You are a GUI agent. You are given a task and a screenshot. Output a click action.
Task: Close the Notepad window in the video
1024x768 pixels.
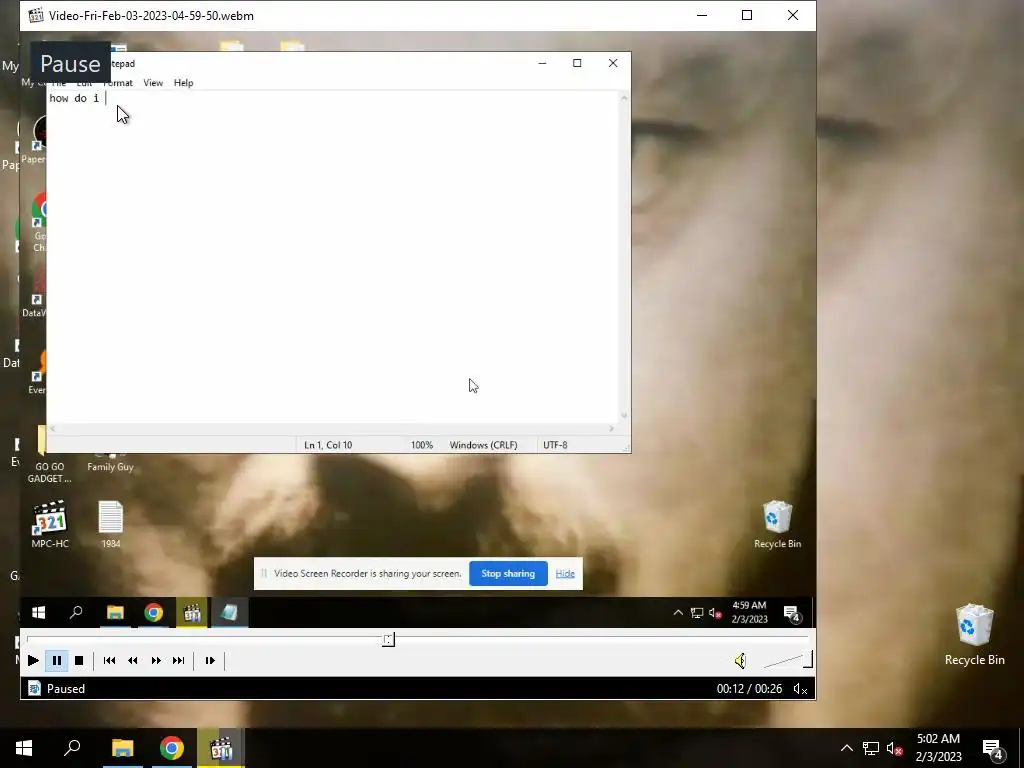pyautogui.click(x=613, y=63)
